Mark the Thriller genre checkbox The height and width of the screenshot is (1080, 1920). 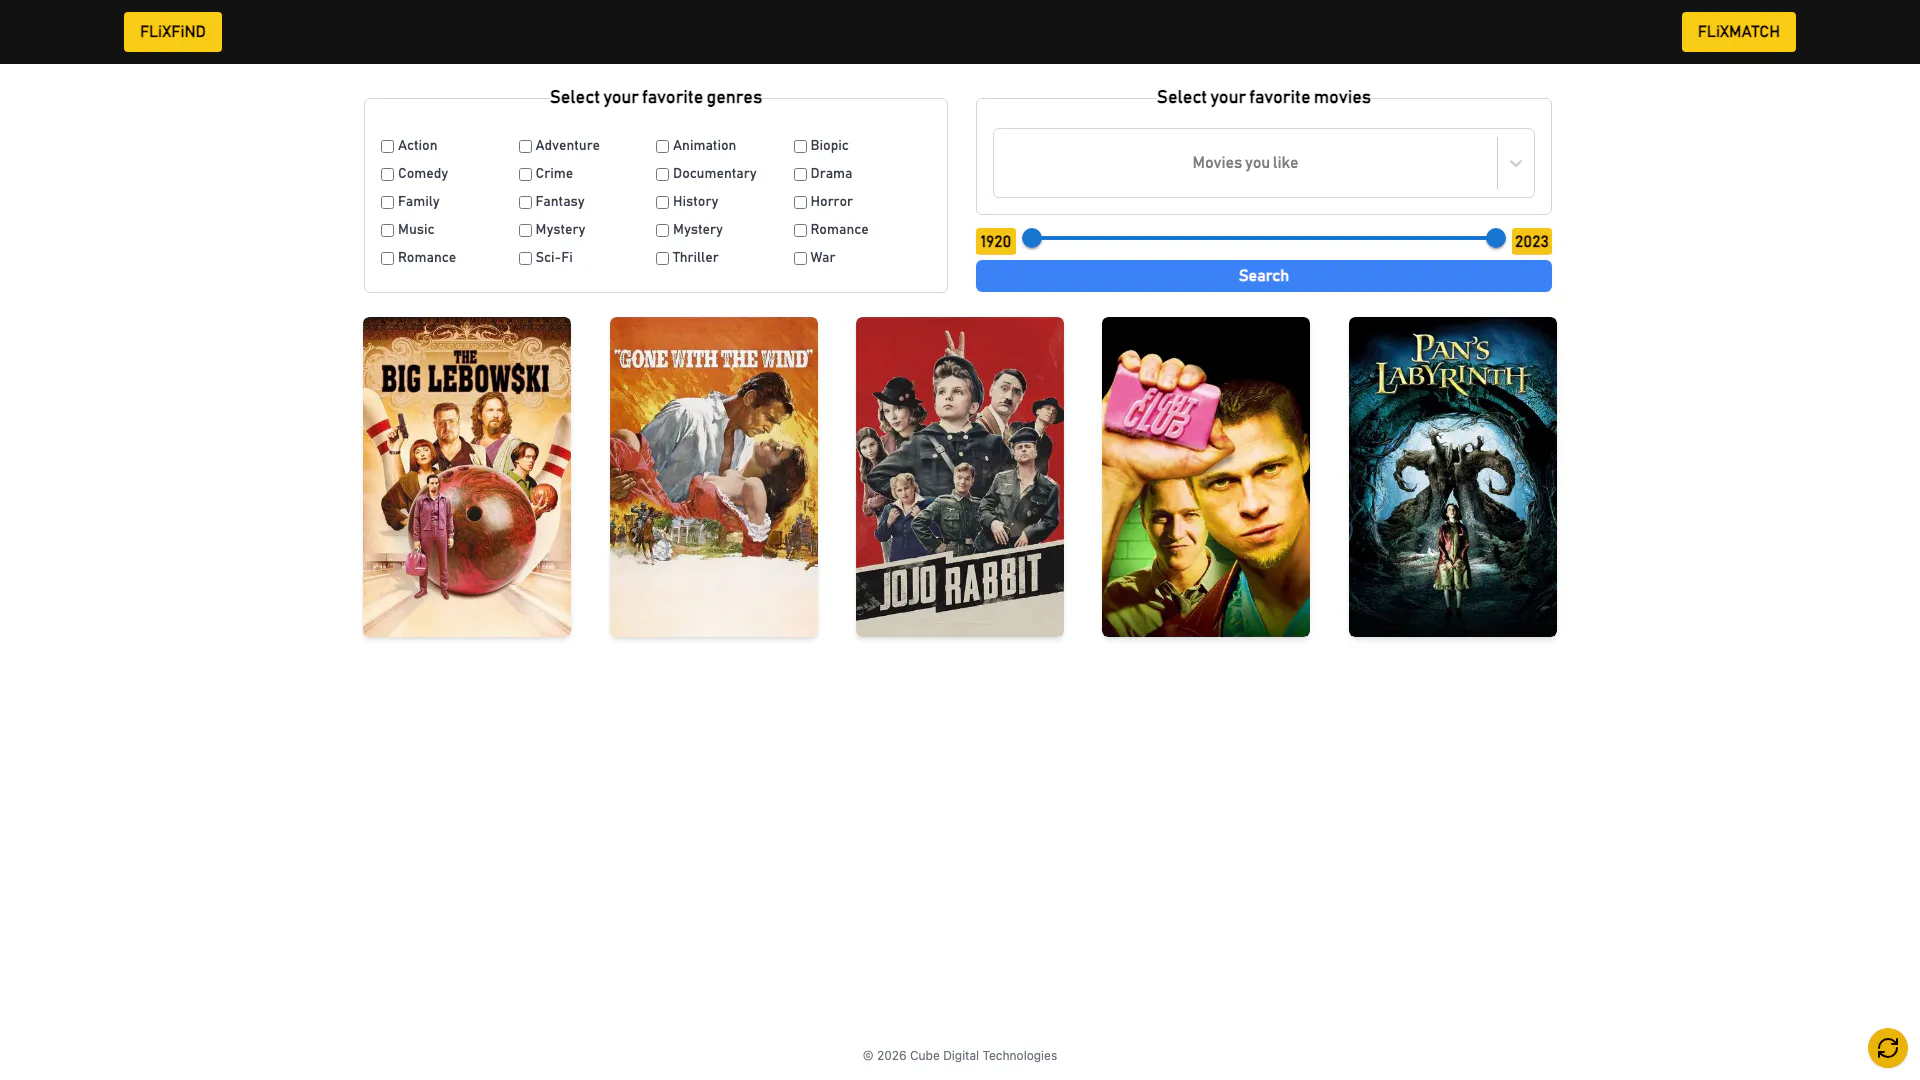pos(662,259)
